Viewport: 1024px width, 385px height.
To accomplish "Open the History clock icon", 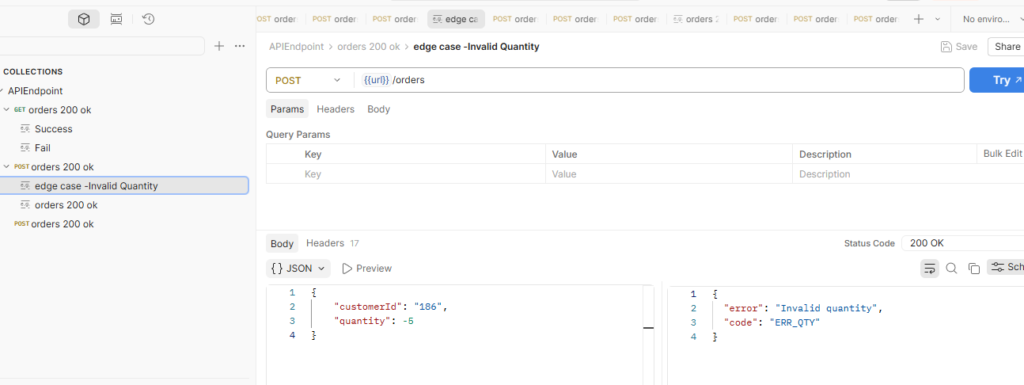I will [x=148, y=20].
